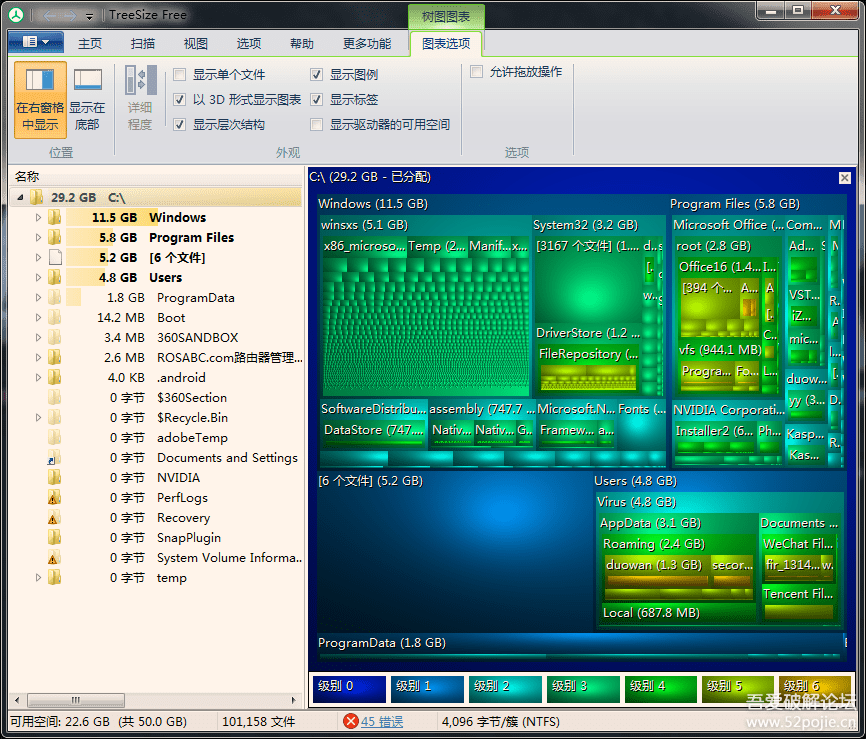Open the Quick Access Toolbar dropdown
The width and height of the screenshot is (866, 739).
coord(90,14)
